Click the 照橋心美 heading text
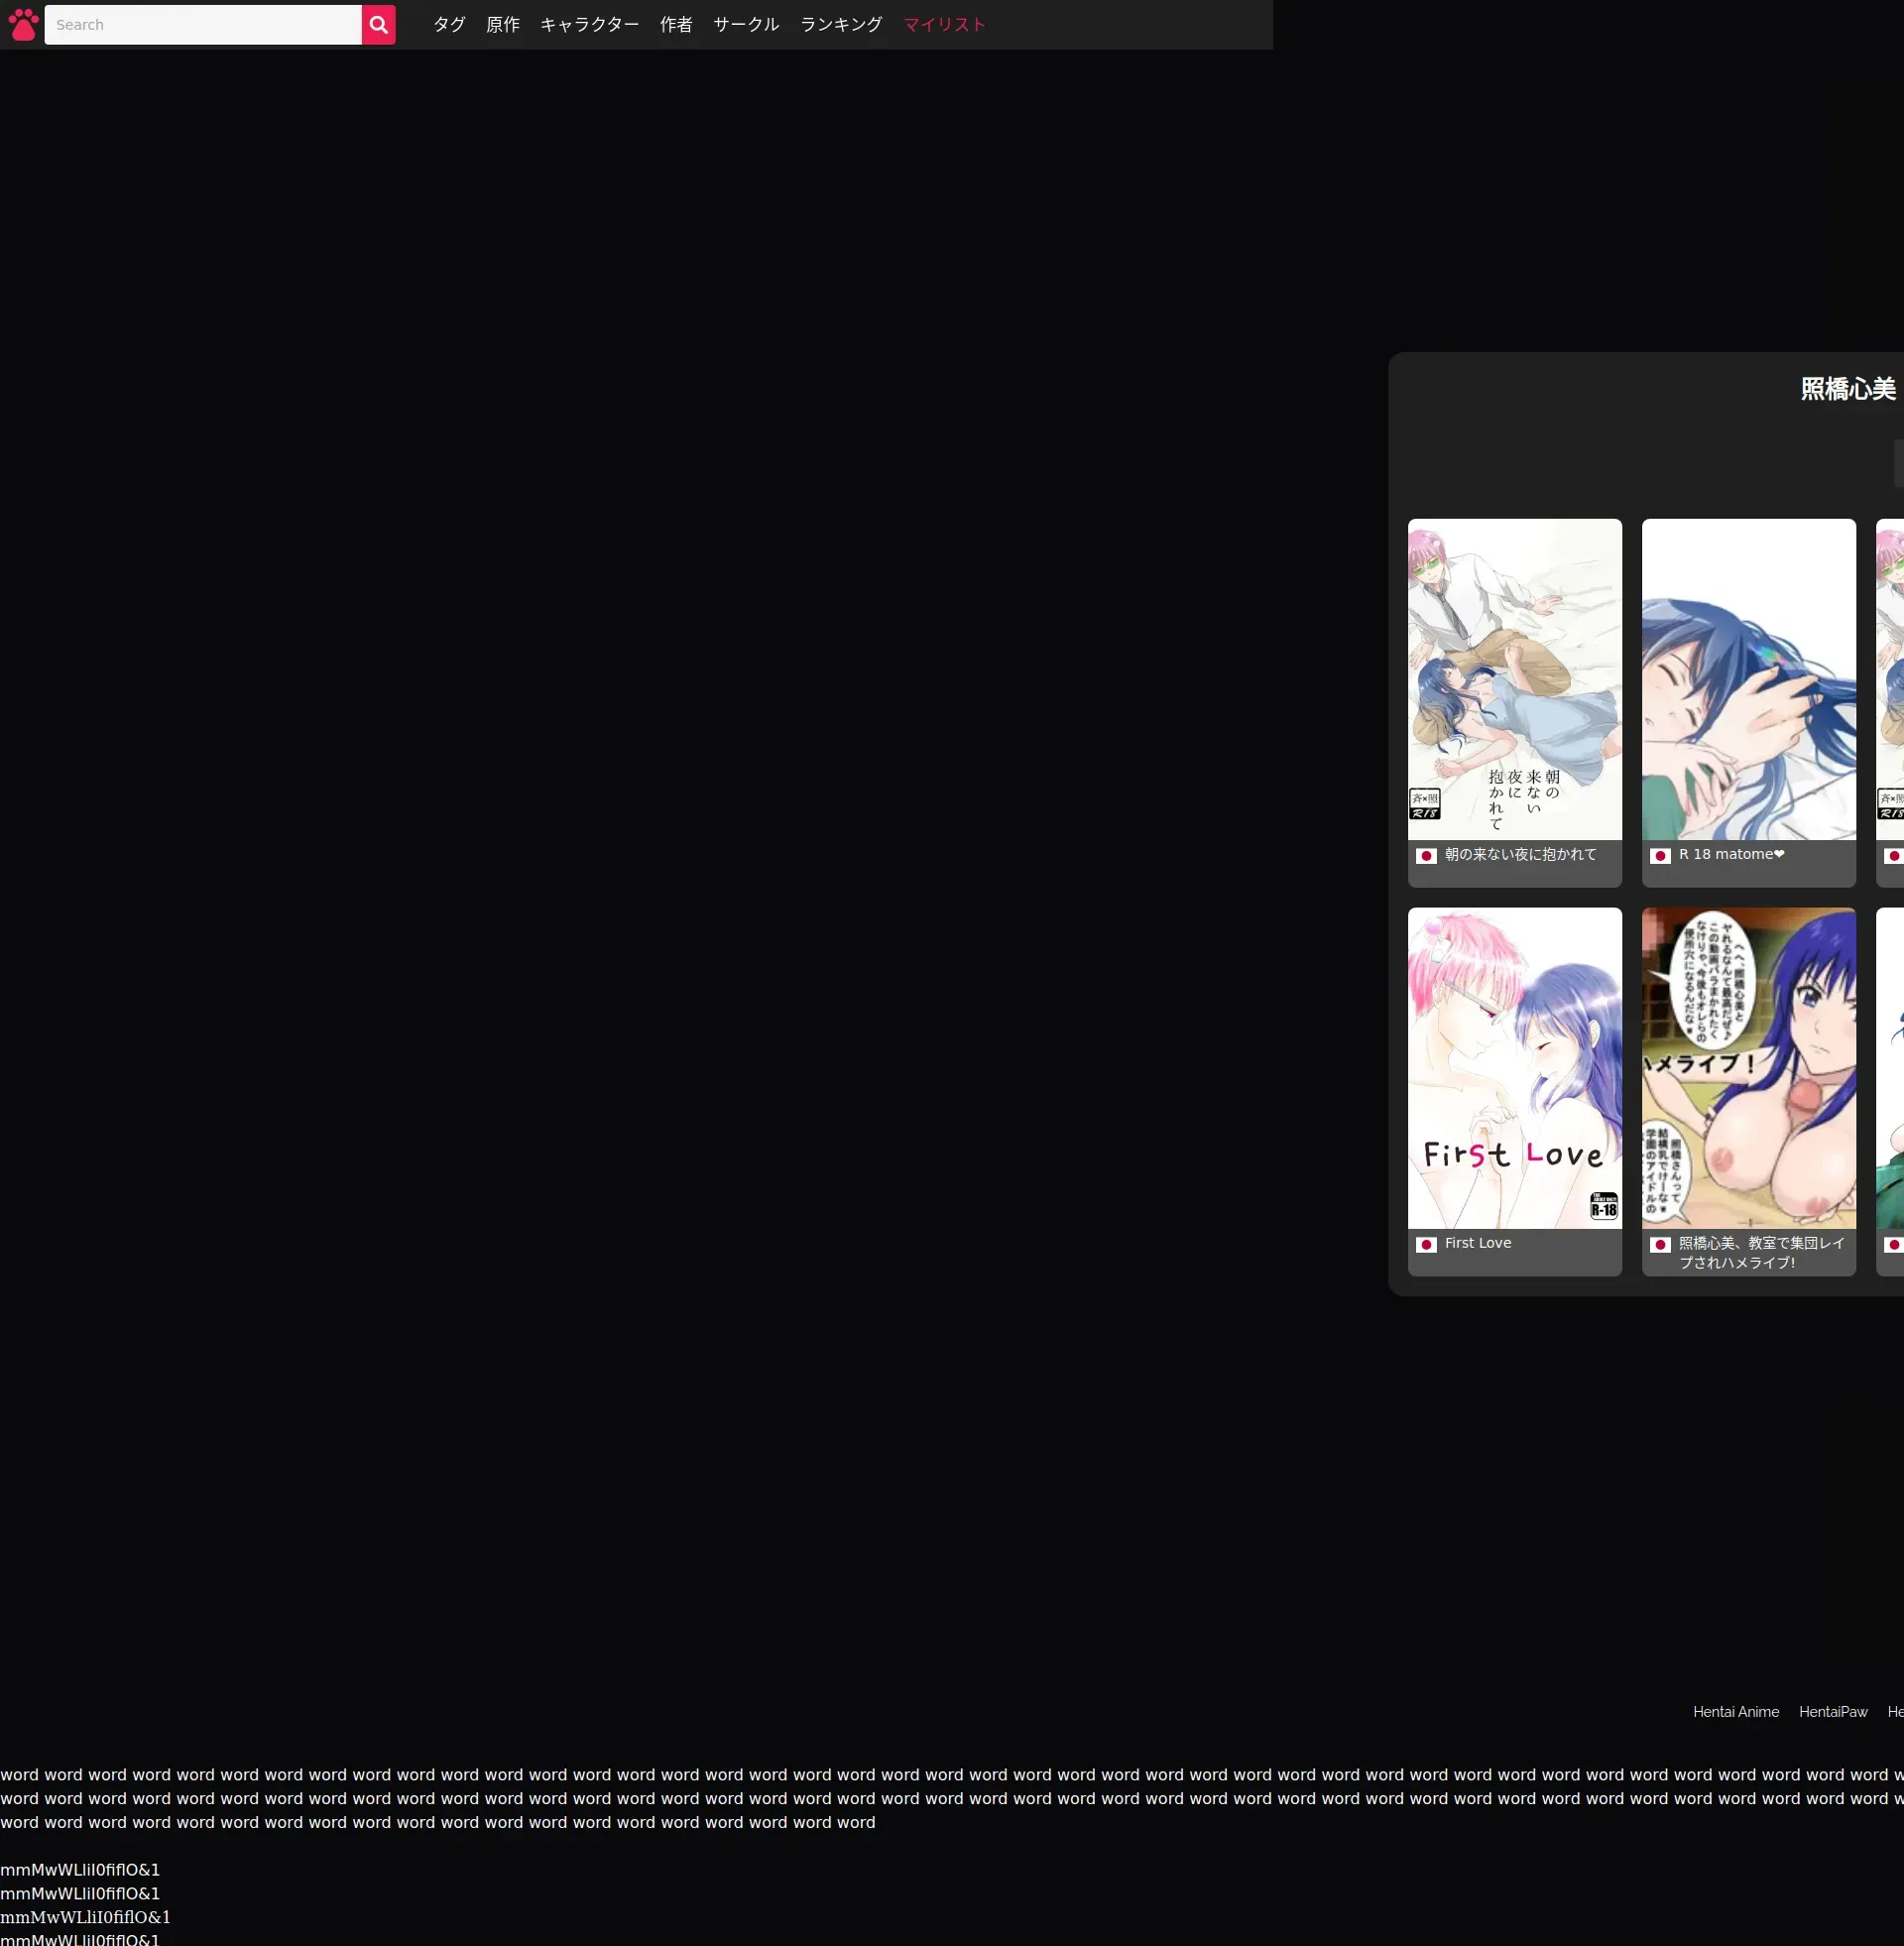Viewport: 1904px width, 1946px height. [1847, 389]
